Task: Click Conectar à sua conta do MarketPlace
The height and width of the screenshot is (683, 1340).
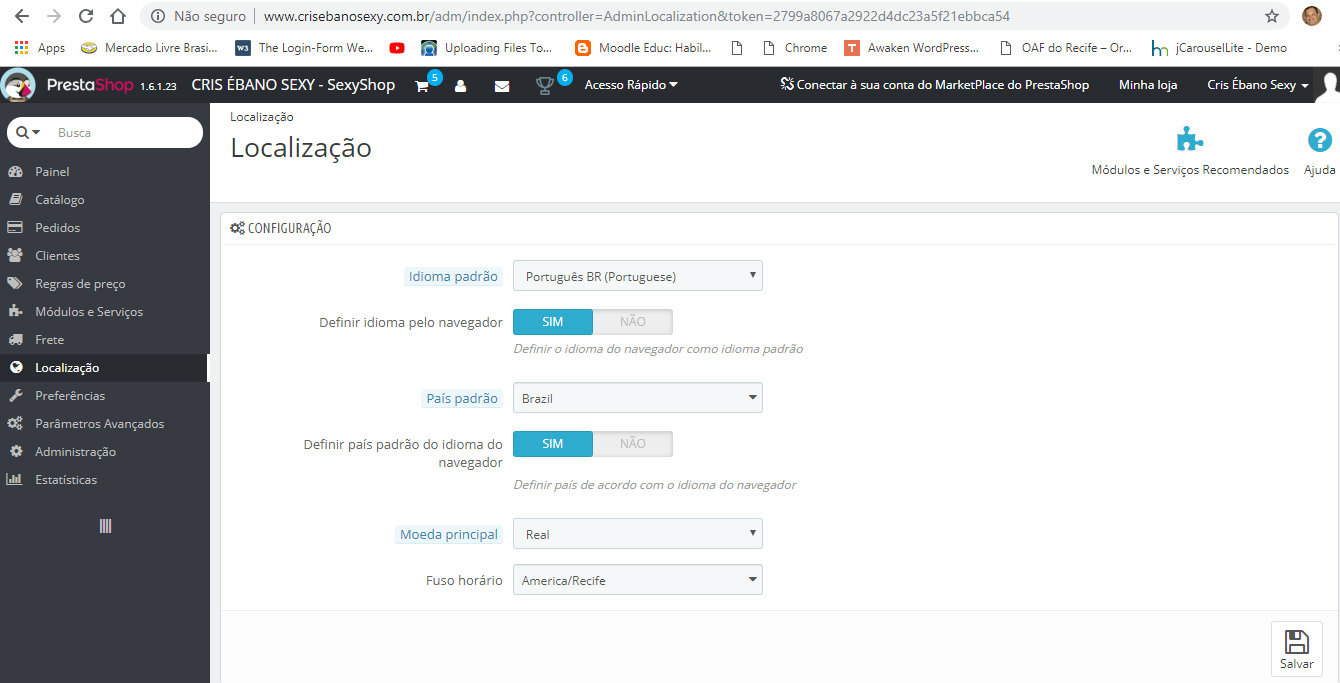Action: pyautogui.click(x=935, y=85)
